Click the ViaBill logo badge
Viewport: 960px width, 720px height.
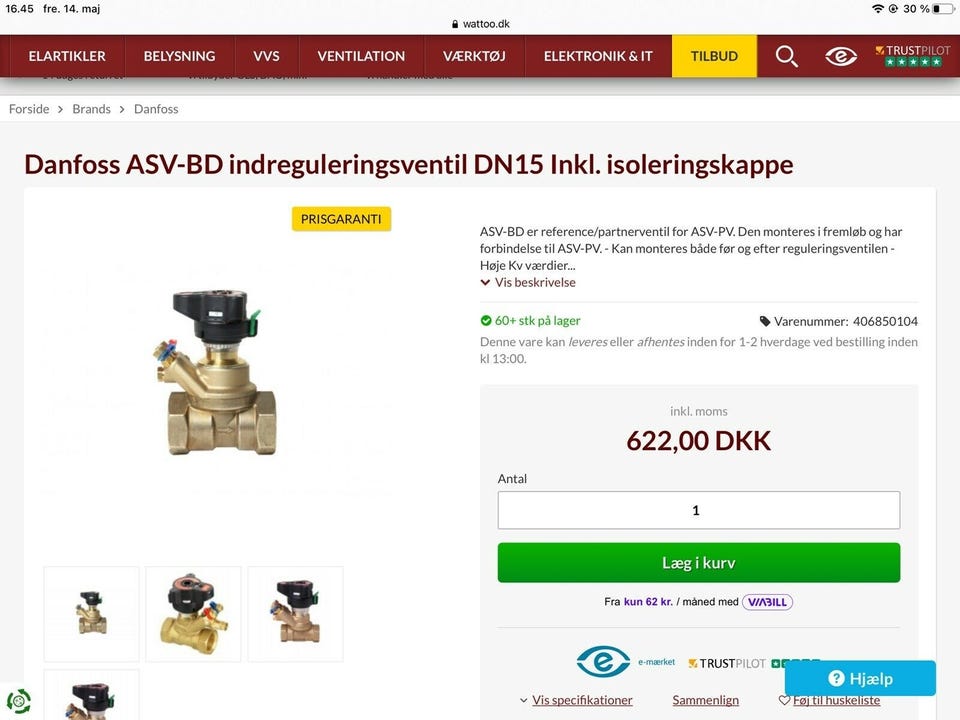coord(767,602)
